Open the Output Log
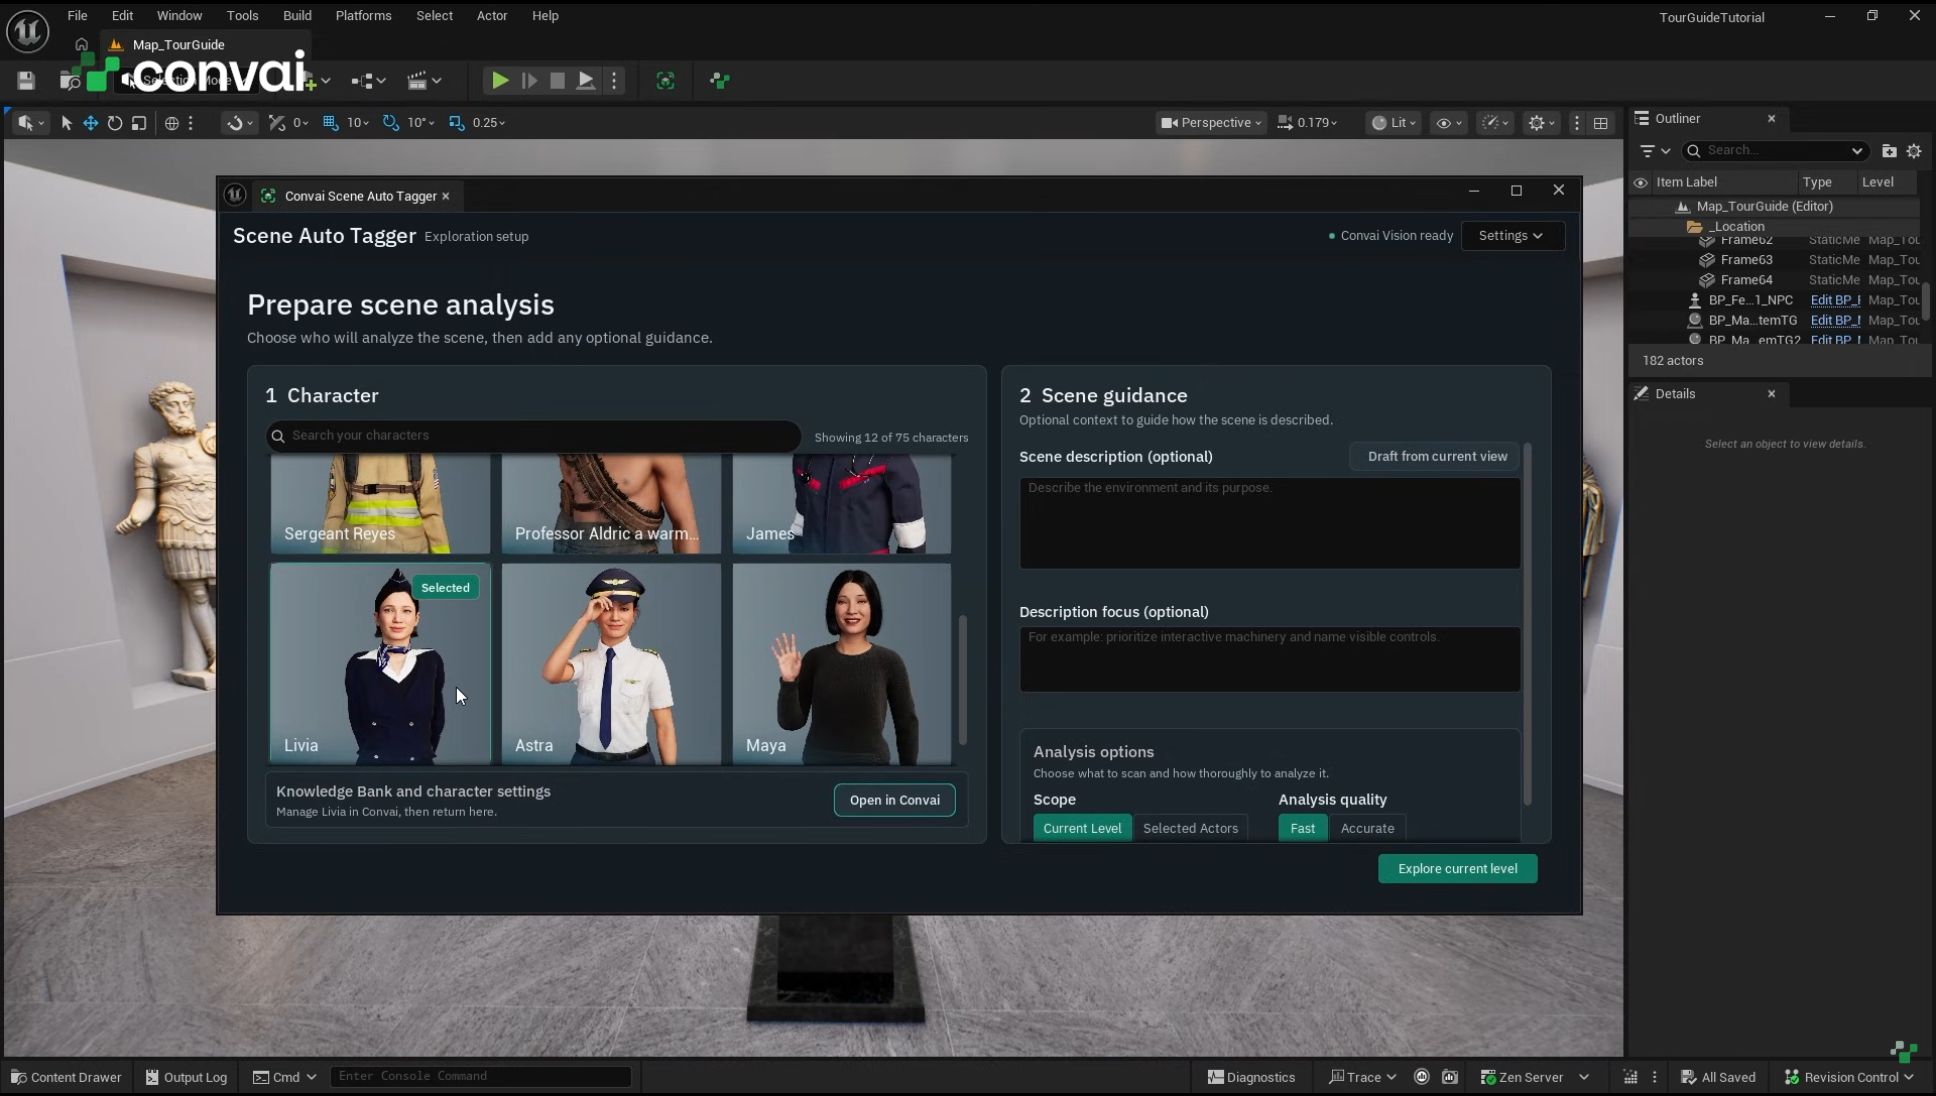Image resolution: width=1936 pixels, height=1096 pixels. click(x=187, y=1077)
